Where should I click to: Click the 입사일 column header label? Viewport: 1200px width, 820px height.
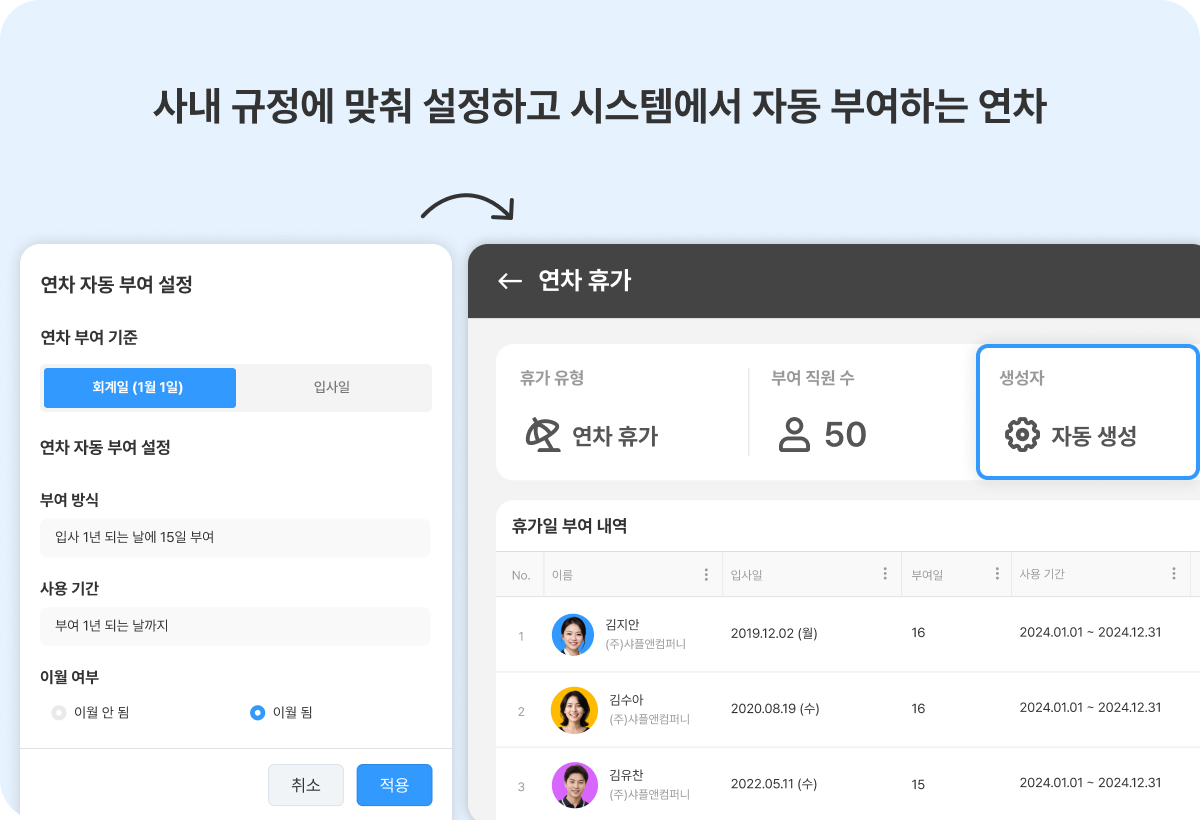click(x=746, y=575)
